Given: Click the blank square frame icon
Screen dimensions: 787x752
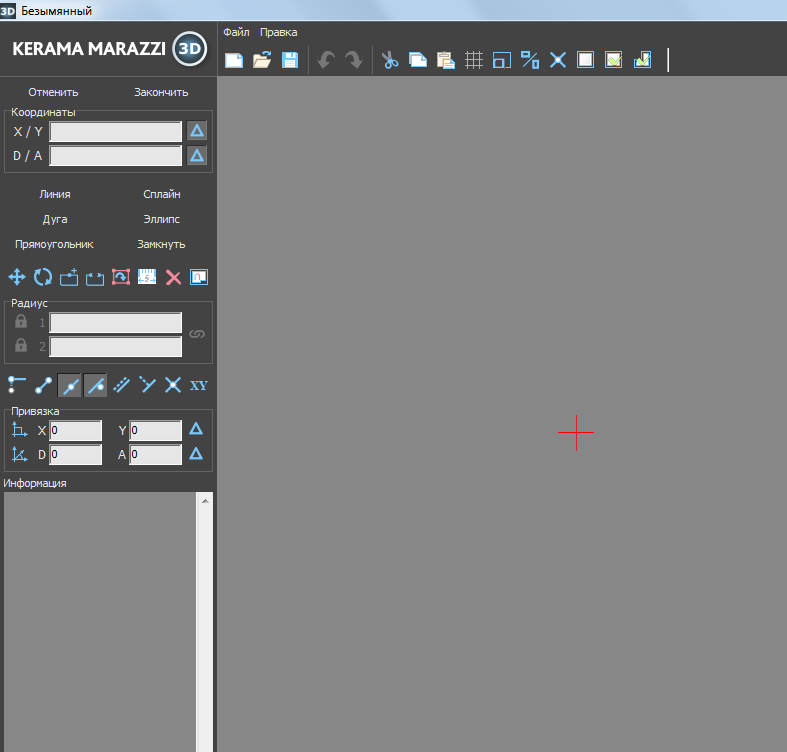Looking at the screenshot, I should coord(586,60).
